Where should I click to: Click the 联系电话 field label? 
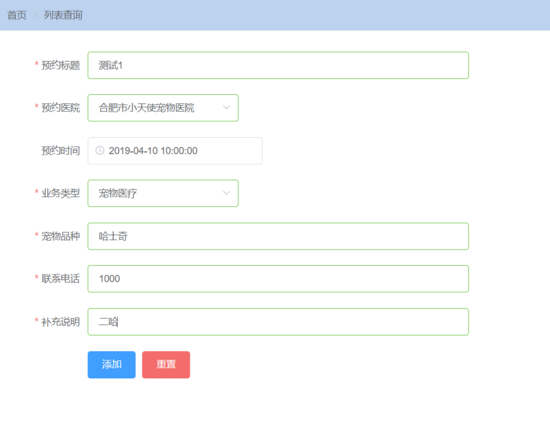click(61, 279)
